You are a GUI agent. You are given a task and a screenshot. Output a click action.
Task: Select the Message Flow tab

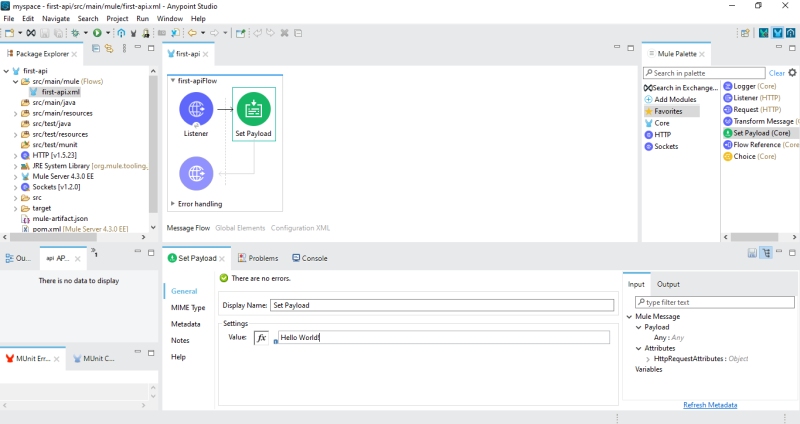(188, 228)
